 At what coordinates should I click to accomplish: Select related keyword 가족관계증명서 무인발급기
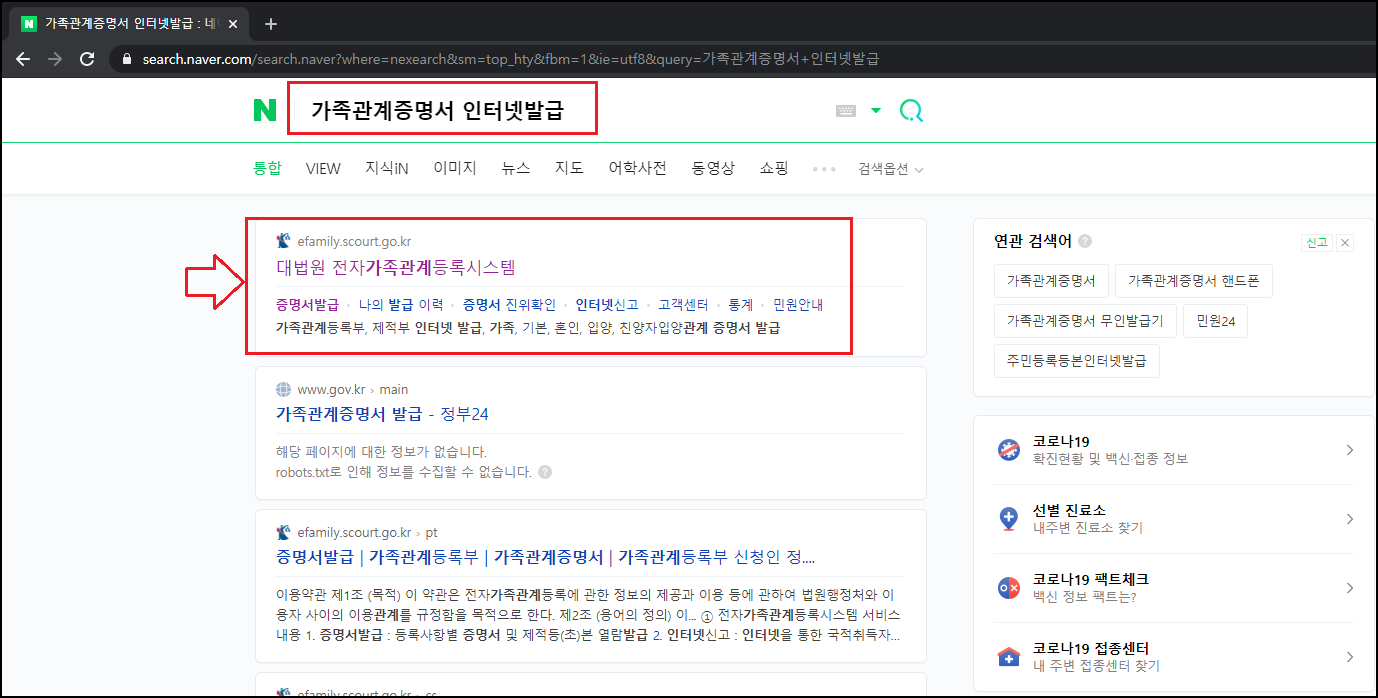pos(1085,321)
